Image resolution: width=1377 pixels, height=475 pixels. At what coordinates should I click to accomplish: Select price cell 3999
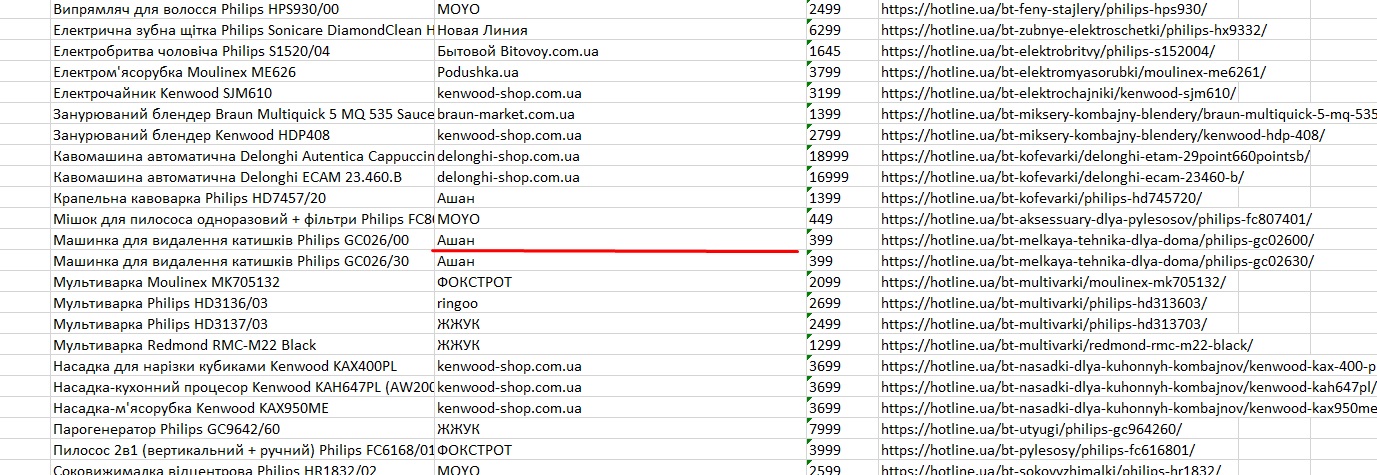[x=842, y=450]
